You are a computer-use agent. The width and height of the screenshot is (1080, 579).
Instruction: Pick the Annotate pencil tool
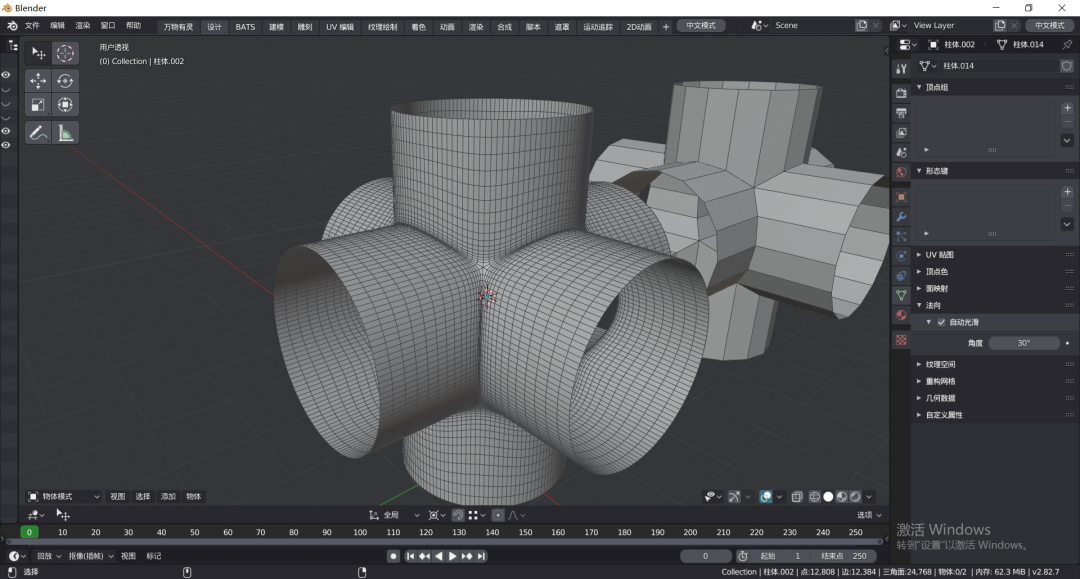tap(38, 132)
